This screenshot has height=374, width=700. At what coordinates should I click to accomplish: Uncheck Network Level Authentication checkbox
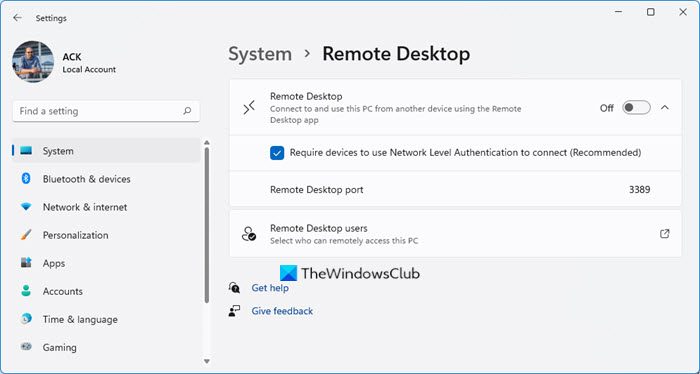tap(277, 153)
